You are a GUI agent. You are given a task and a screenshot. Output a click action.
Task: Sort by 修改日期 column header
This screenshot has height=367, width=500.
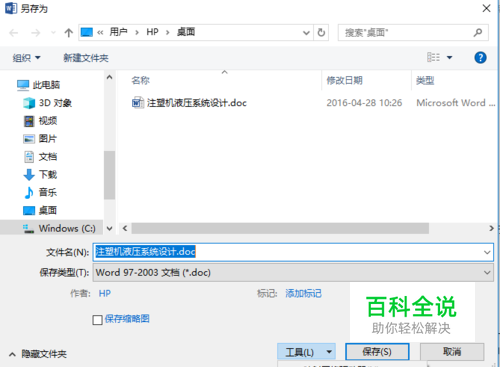coord(344,80)
